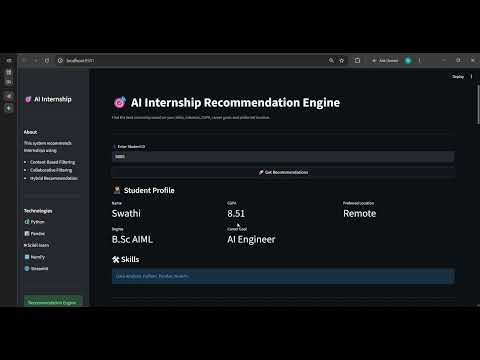Bookmark this page with the star icon

(341, 60)
